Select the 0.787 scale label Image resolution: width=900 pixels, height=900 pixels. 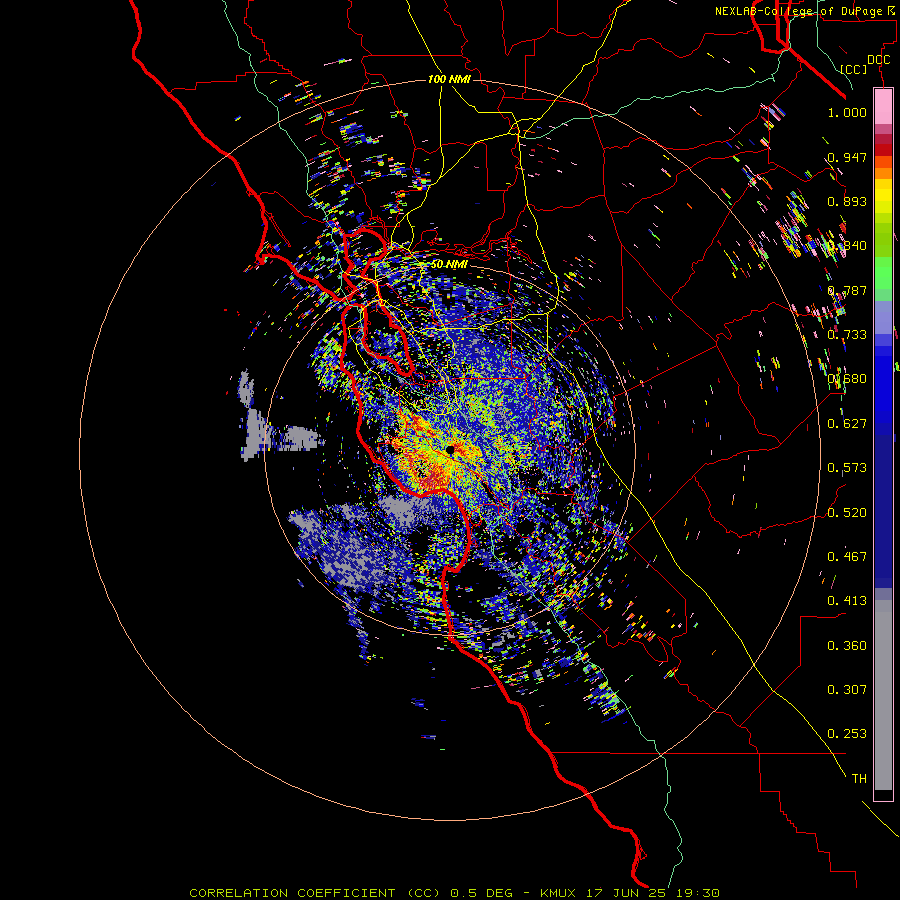click(x=847, y=290)
